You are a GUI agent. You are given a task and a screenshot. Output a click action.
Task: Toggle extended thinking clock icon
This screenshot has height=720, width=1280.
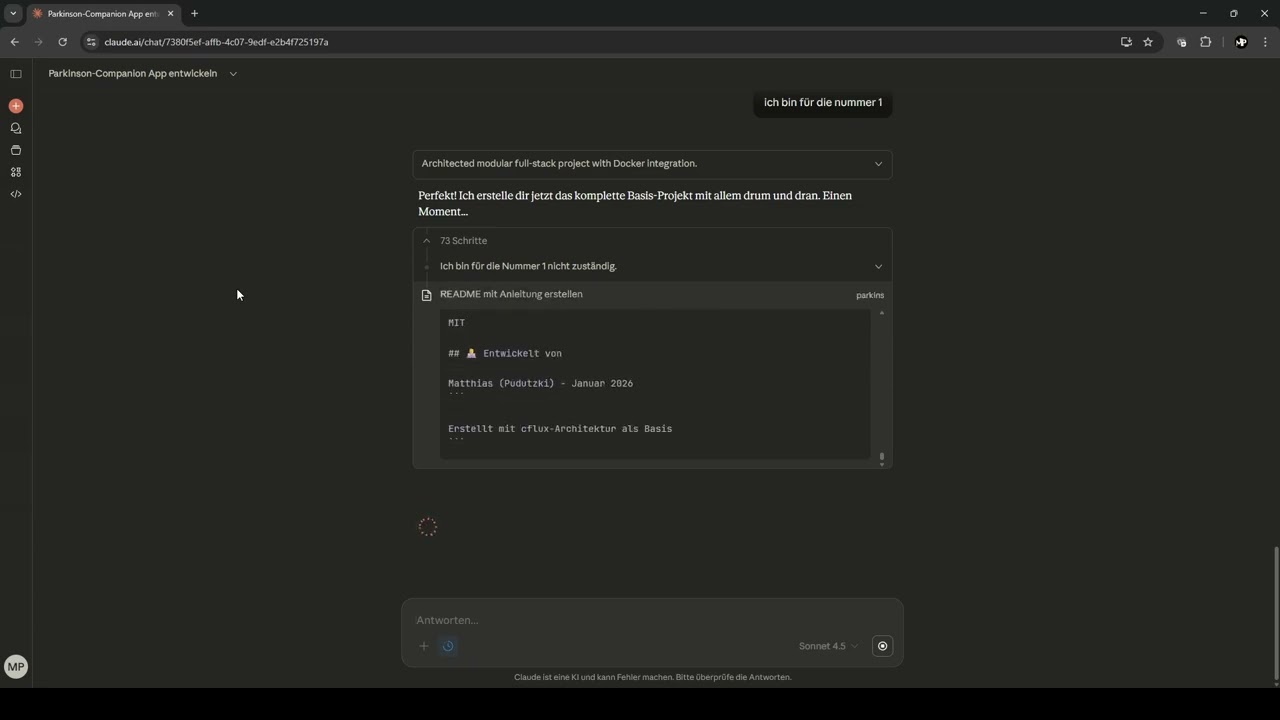point(448,646)
